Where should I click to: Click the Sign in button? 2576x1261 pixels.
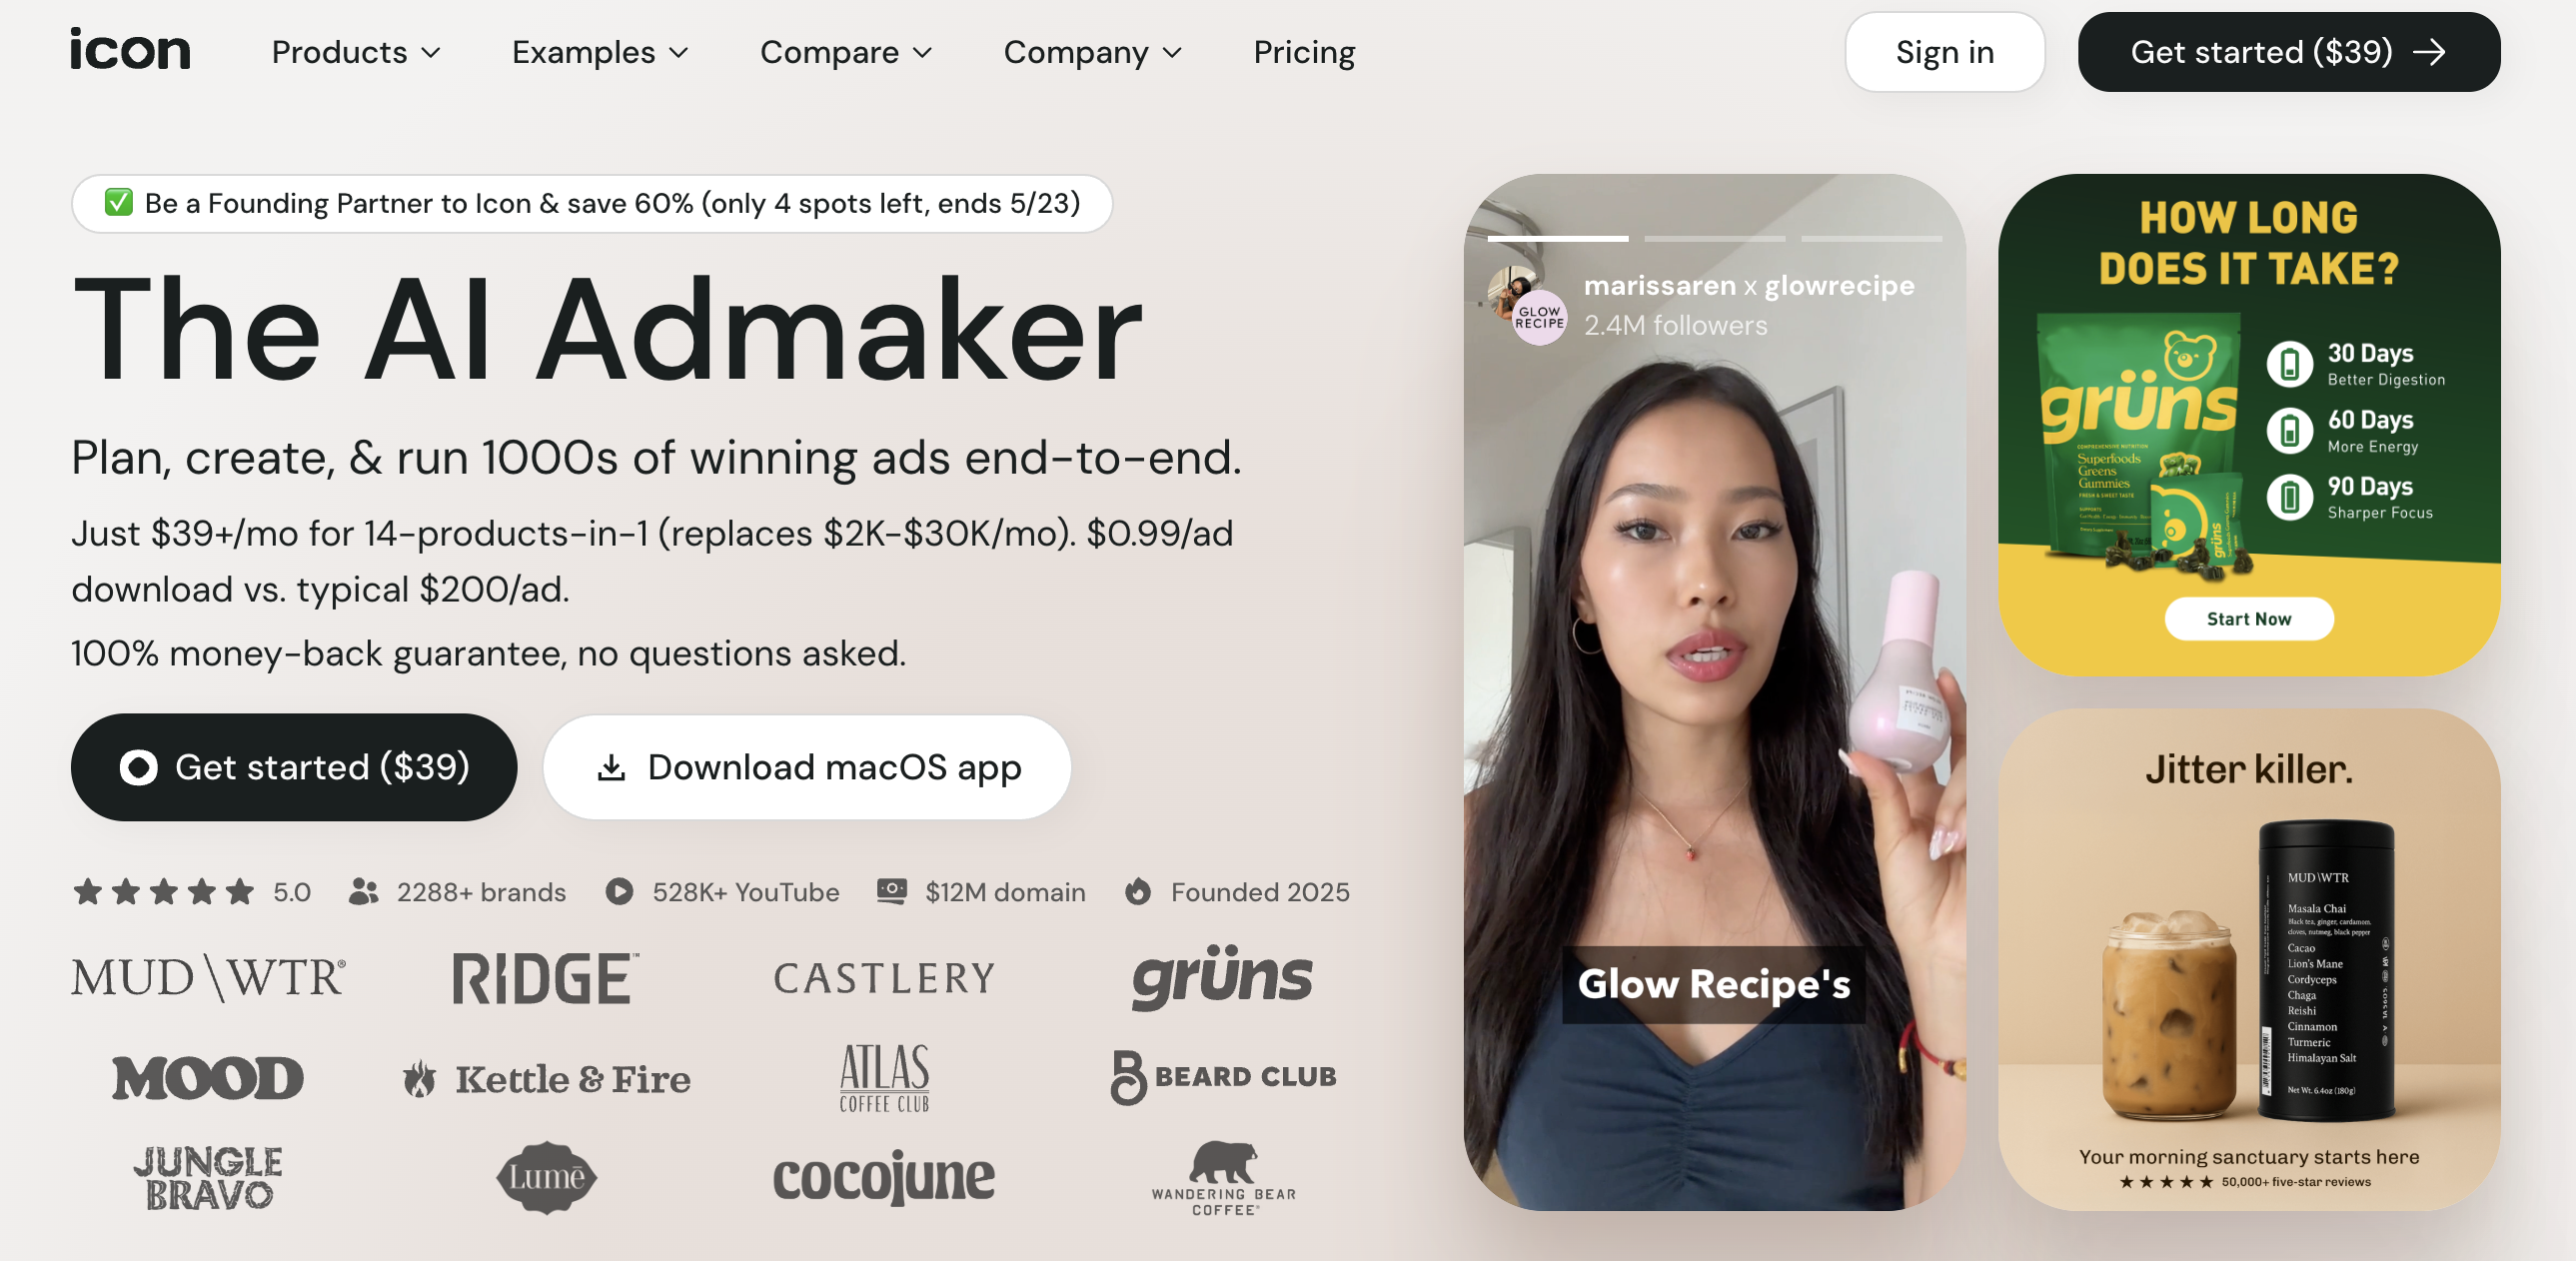(1944, 52)
